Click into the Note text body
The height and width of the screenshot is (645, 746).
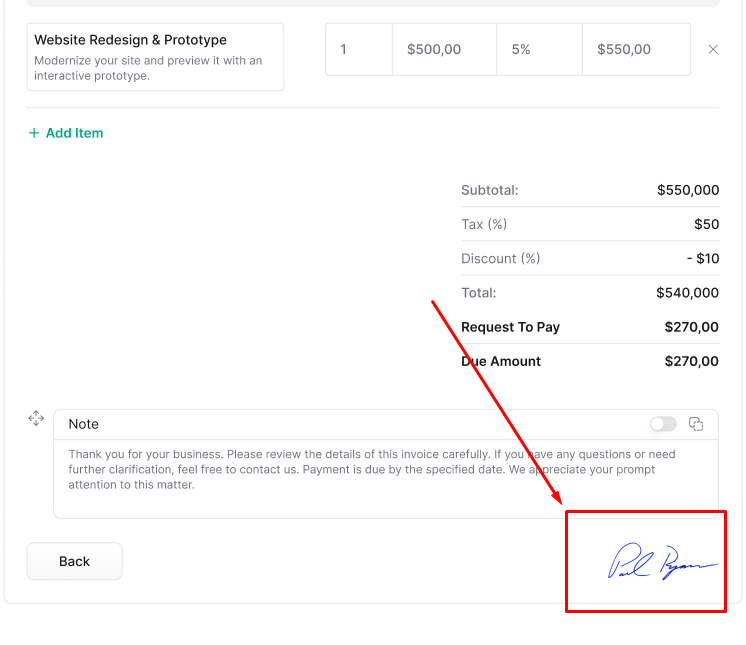tap(372, 469)
